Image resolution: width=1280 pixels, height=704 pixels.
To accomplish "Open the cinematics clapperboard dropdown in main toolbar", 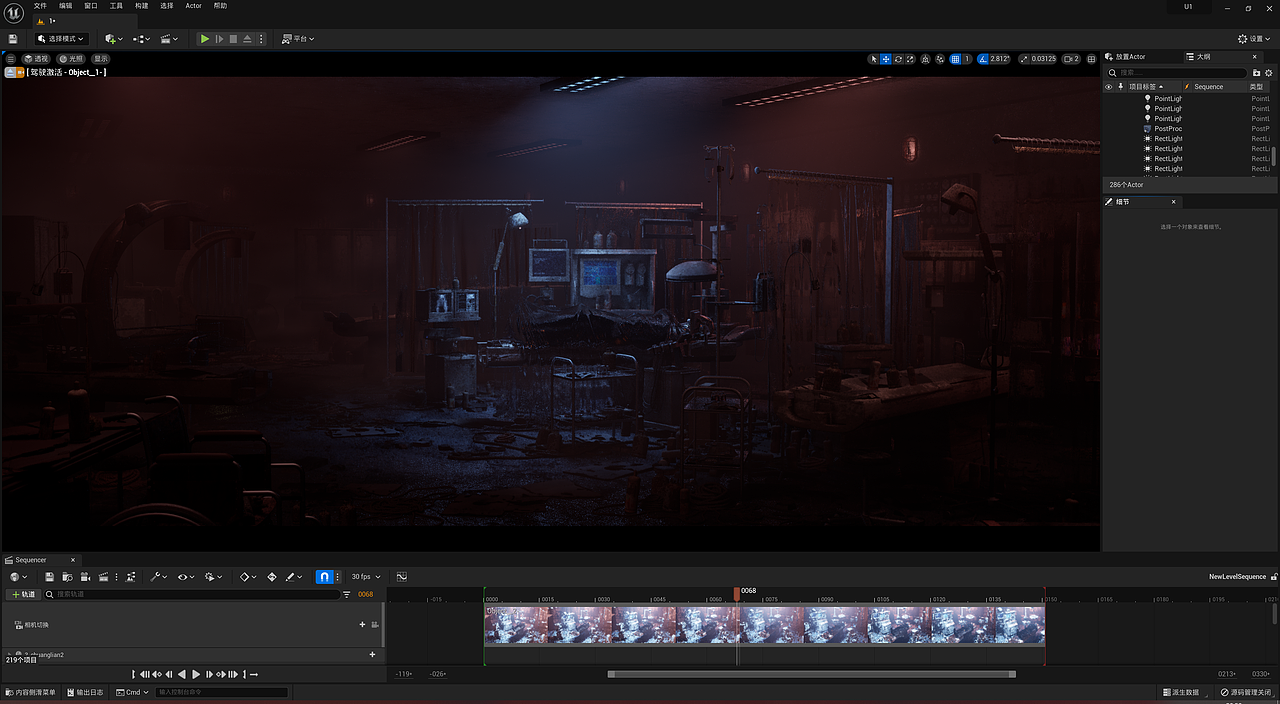I will [x=169, y=39].
